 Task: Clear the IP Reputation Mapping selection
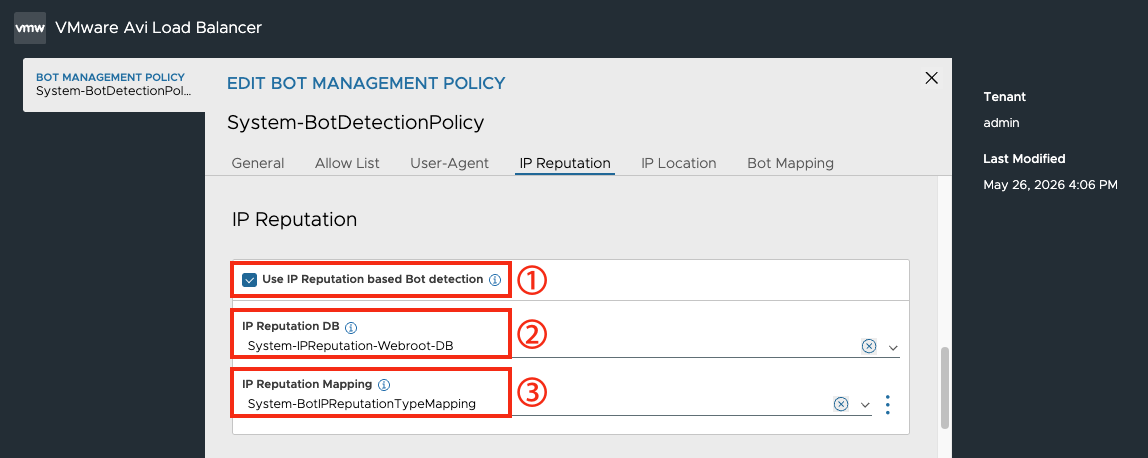[841, 404]
